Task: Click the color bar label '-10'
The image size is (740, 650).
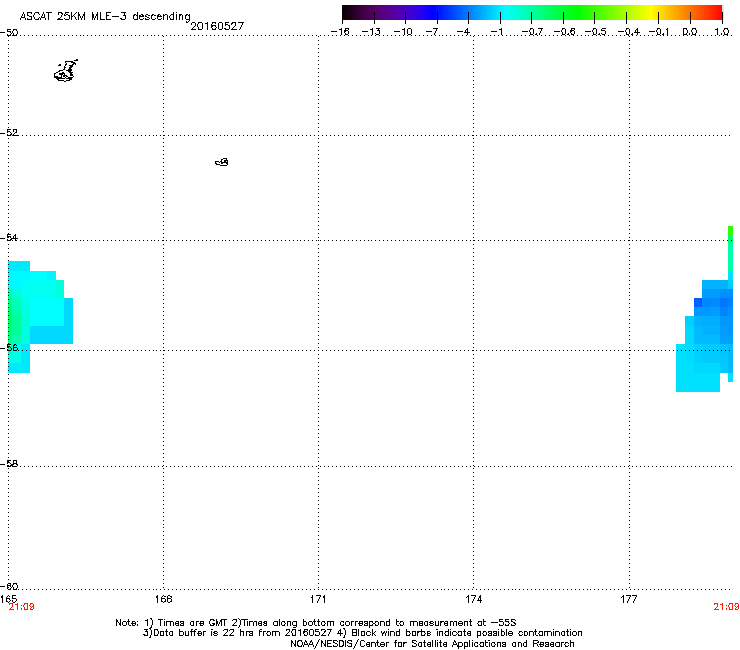Action: 403,32
